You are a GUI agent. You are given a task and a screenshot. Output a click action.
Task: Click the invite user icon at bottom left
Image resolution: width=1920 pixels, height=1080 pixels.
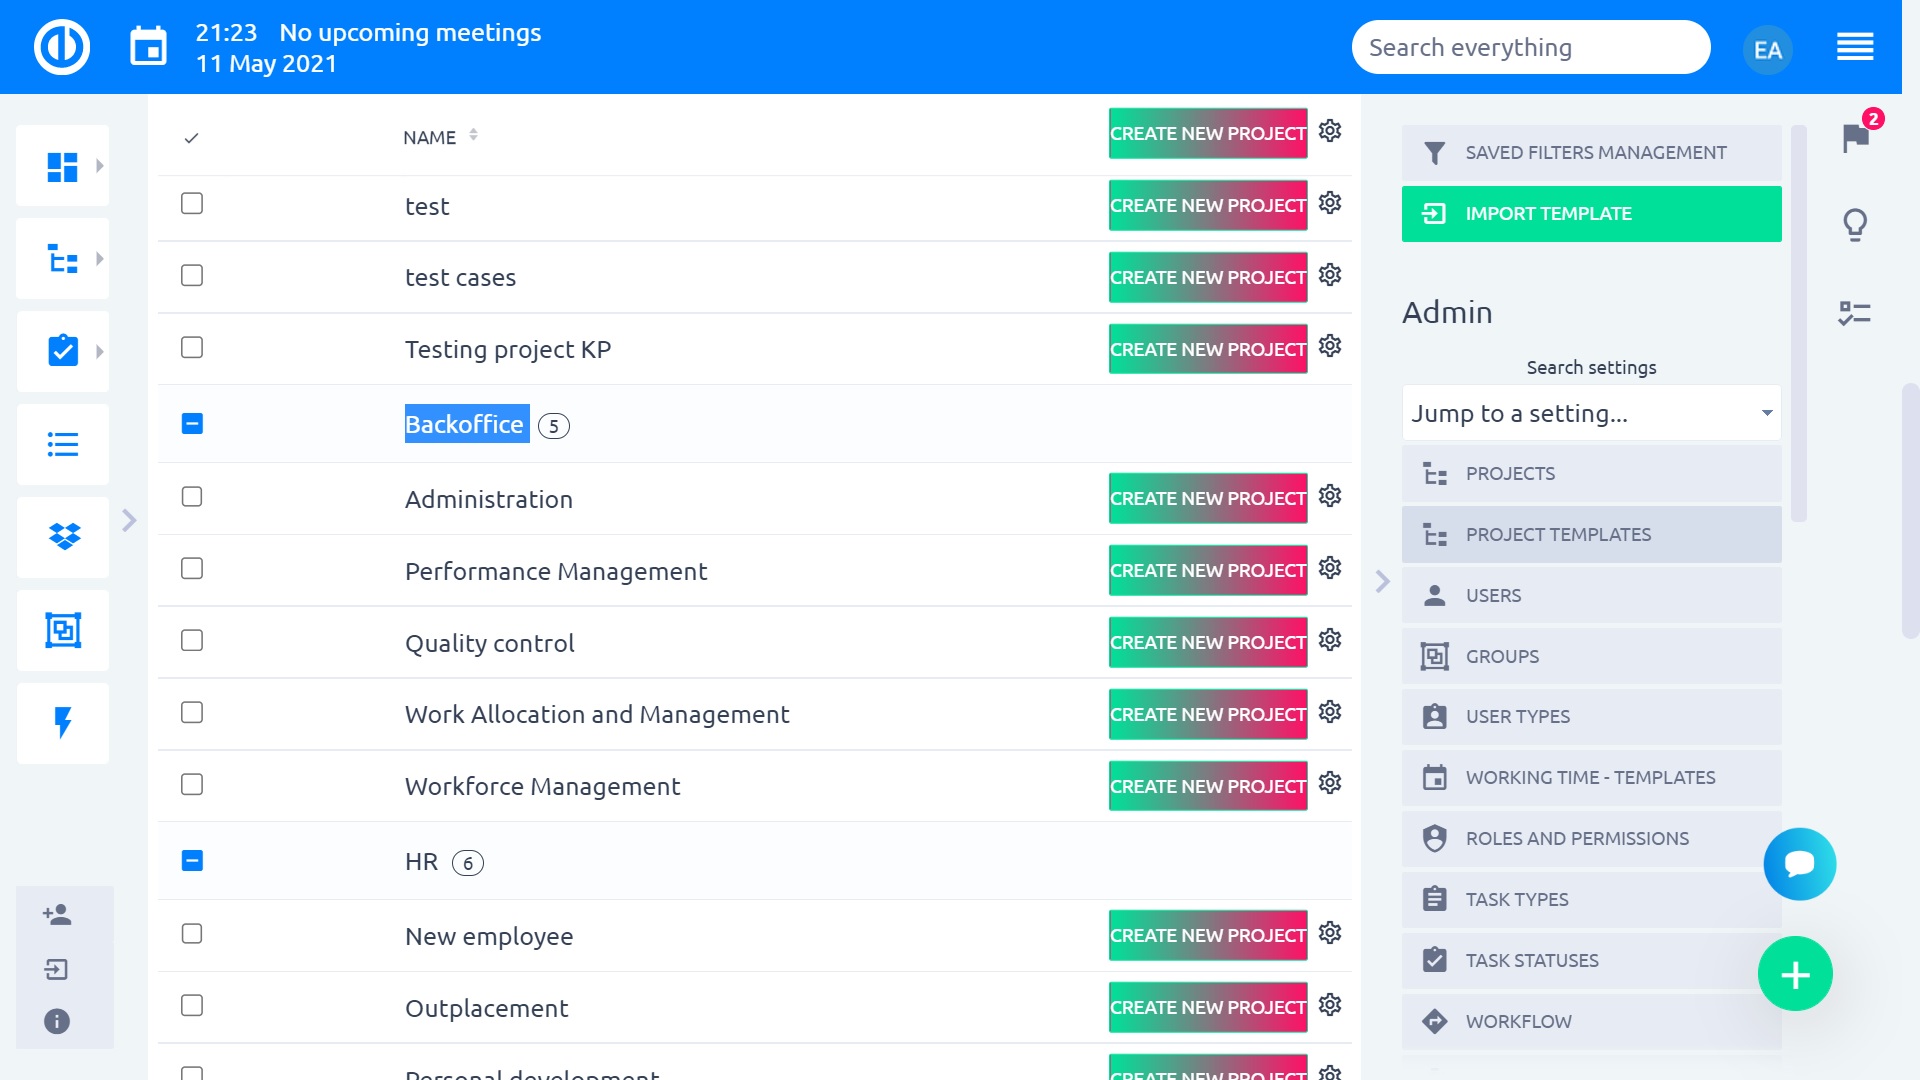[x=55, y=912]
